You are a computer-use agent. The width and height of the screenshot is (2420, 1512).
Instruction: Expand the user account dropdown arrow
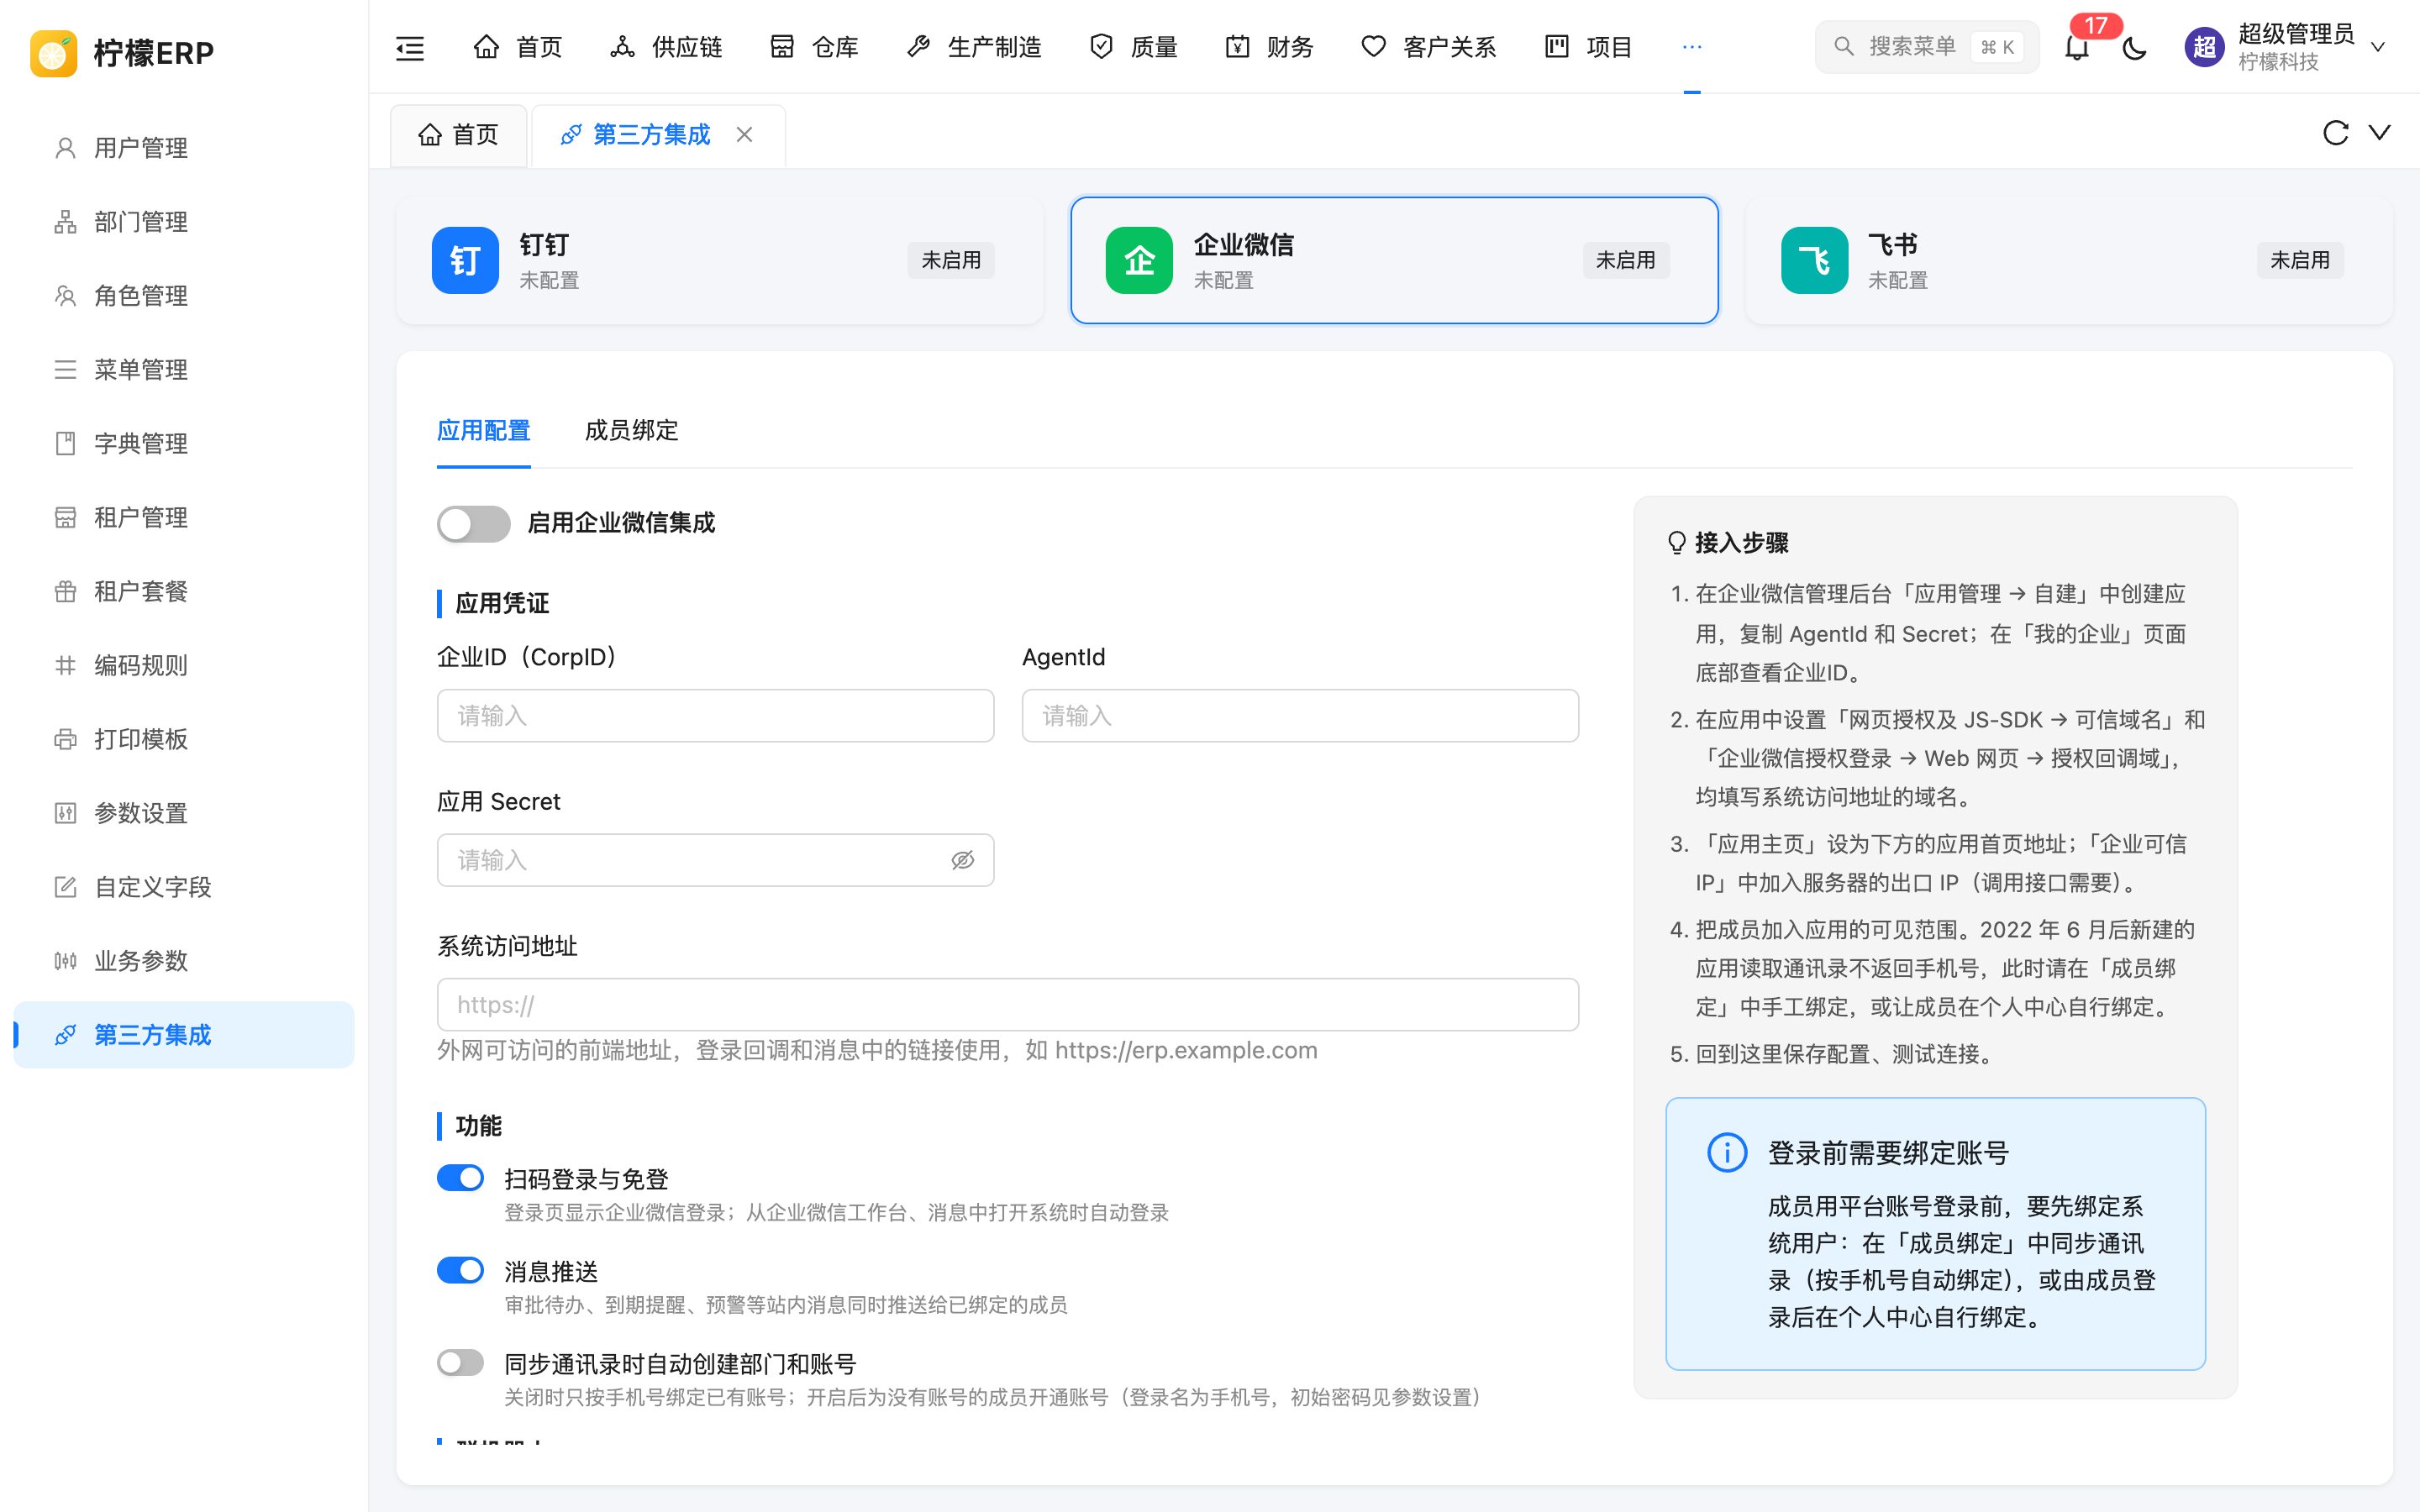pos(2379,47)
